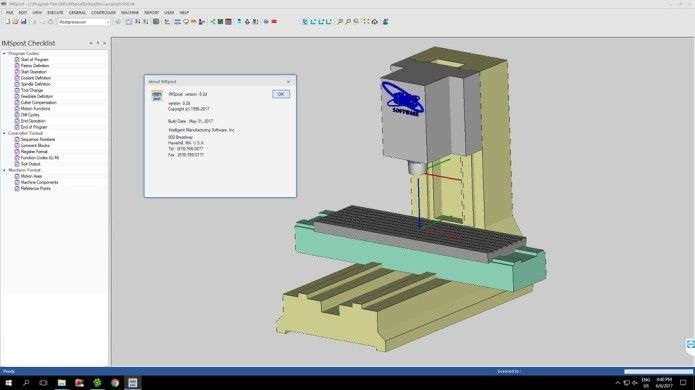Click the IMSpost icon in the About dialog

coord(157,96)
